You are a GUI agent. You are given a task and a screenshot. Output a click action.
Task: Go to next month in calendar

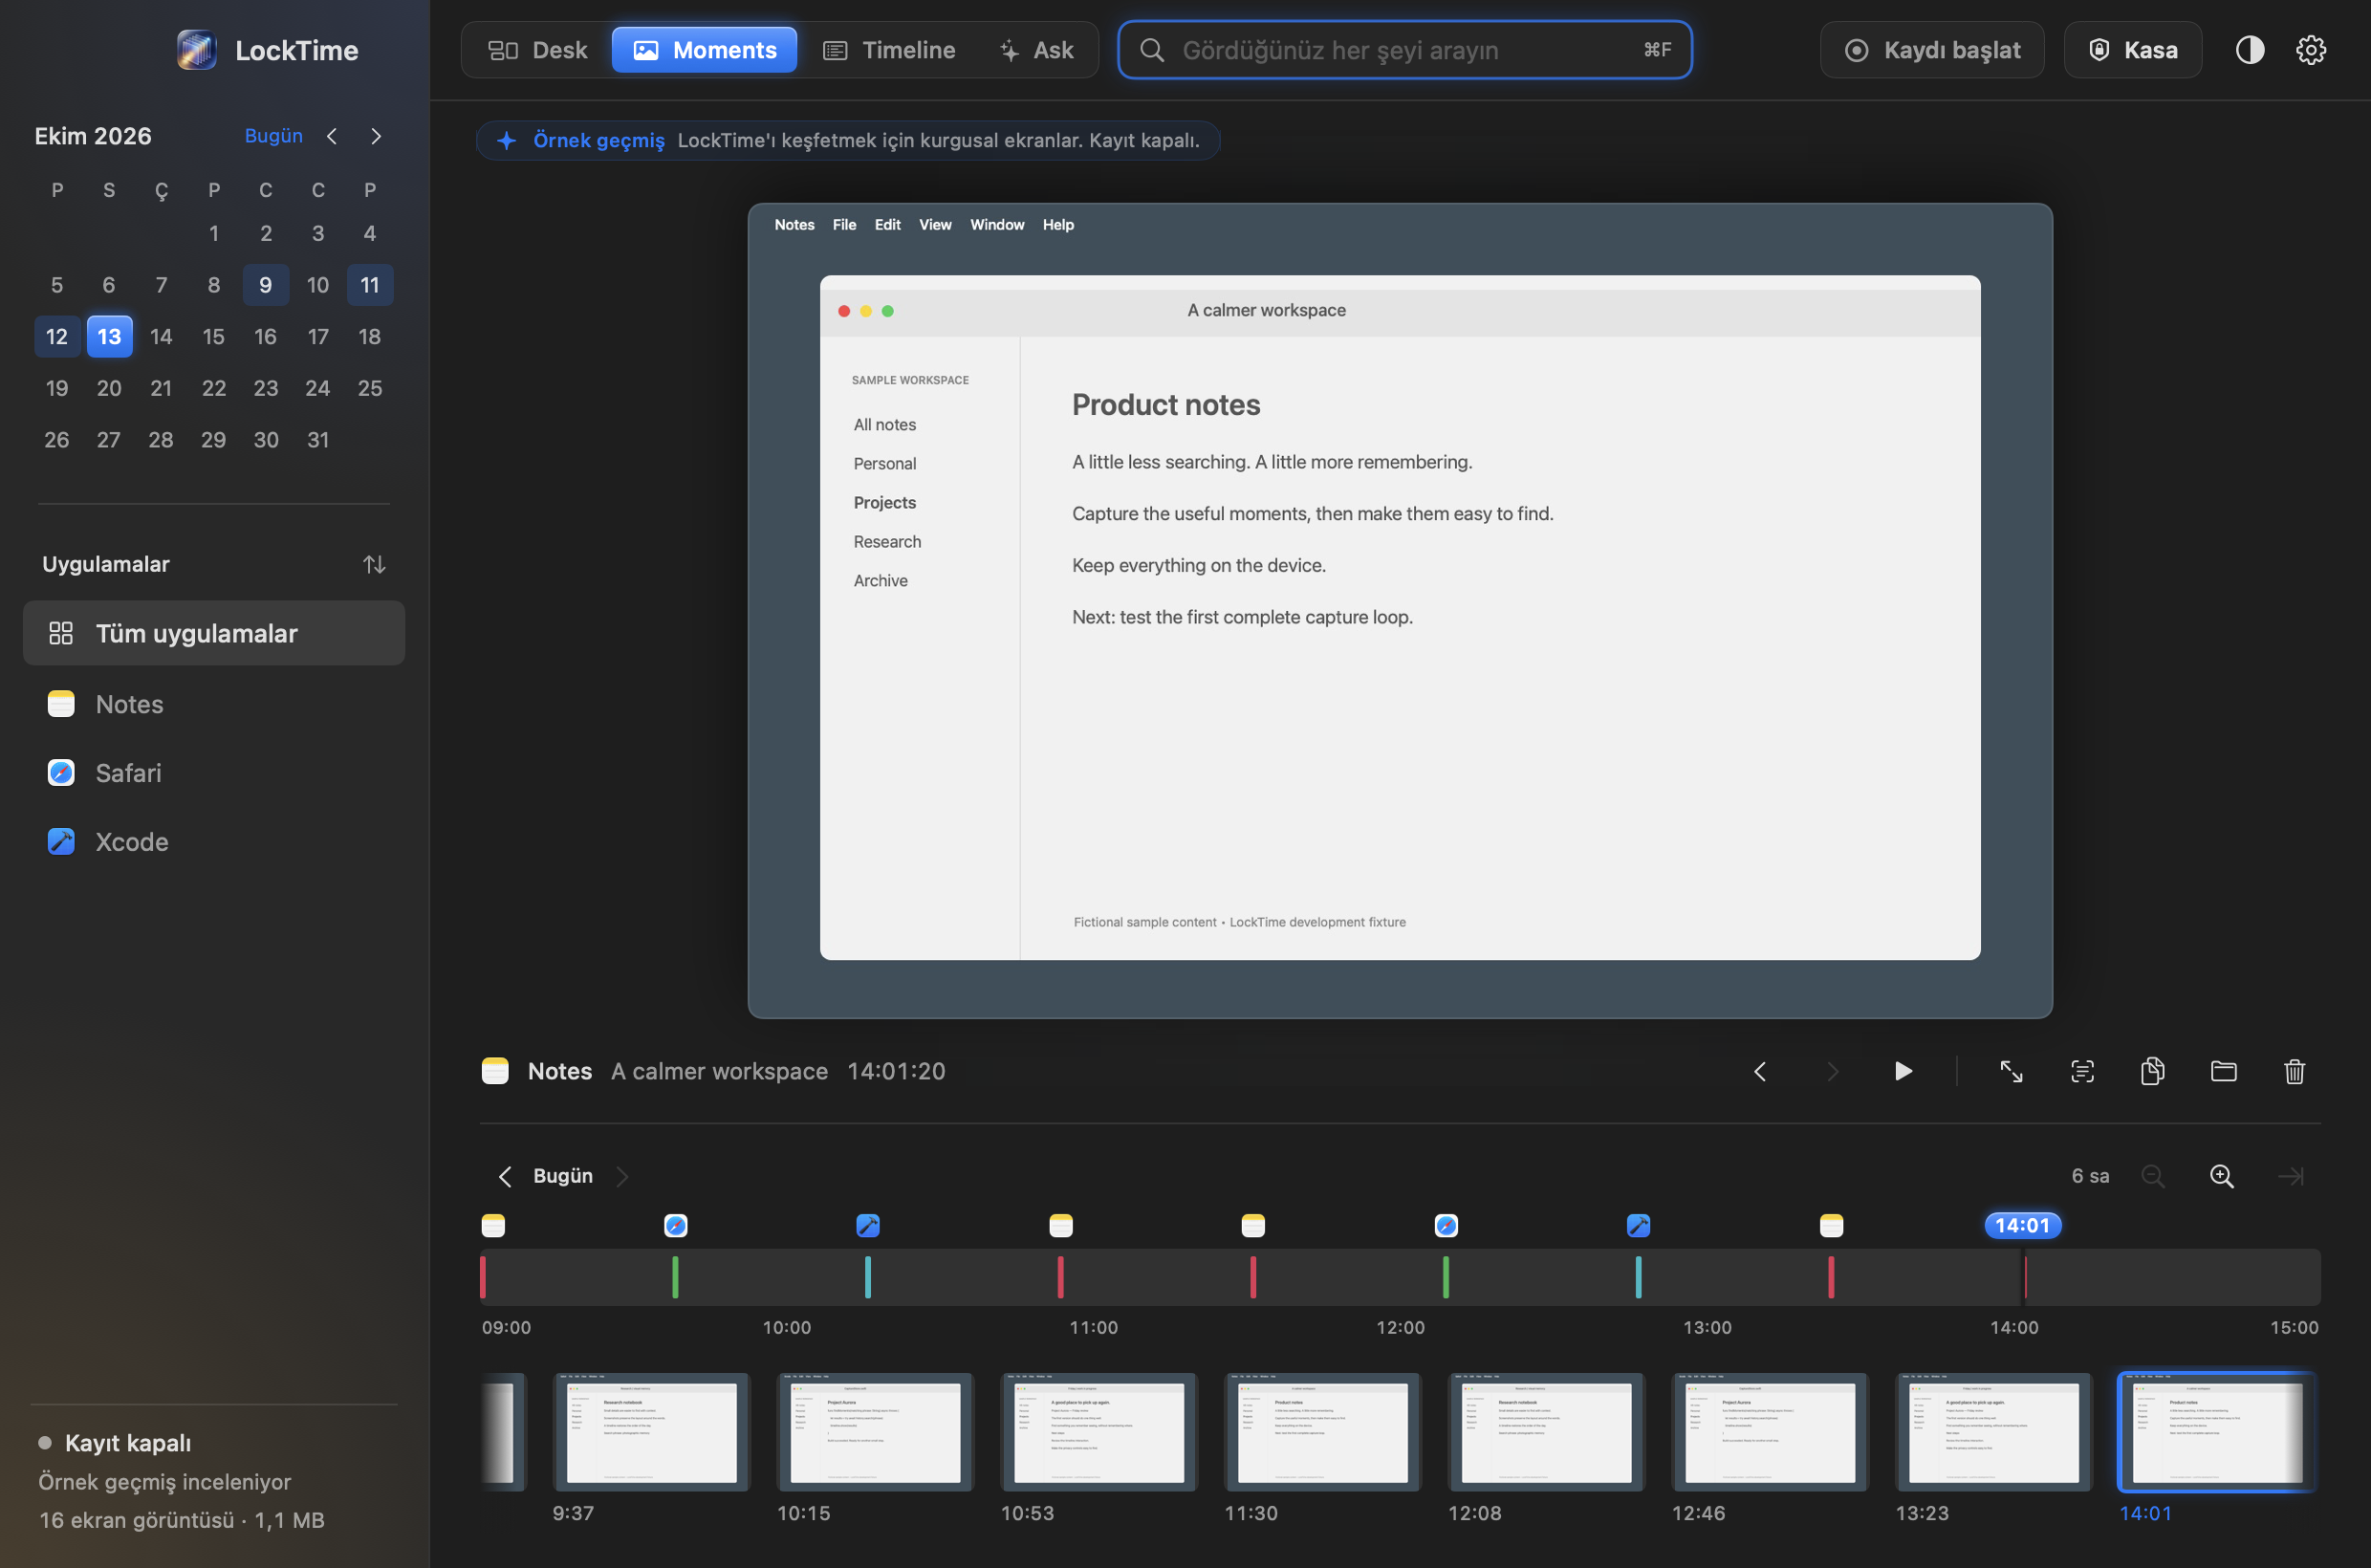(x=376, y=136)
